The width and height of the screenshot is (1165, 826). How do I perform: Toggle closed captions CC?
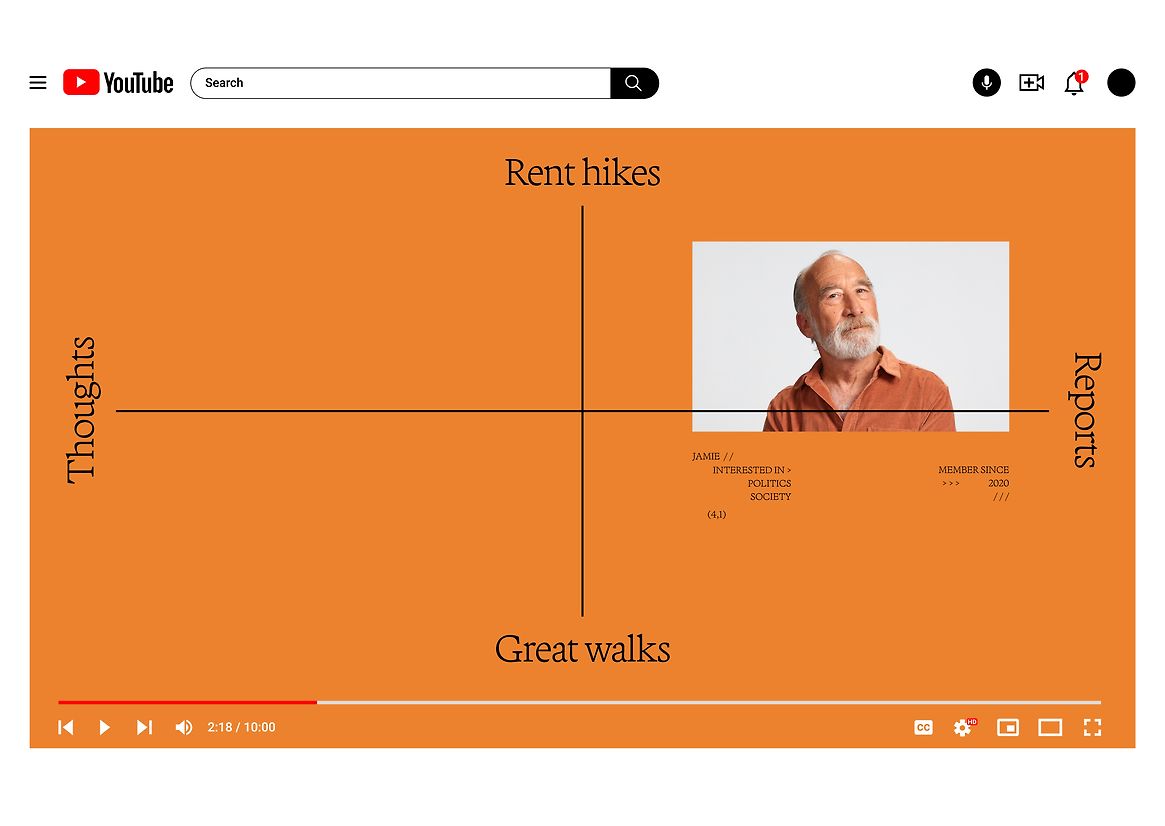pyautogui.click(x=923, y=727)
